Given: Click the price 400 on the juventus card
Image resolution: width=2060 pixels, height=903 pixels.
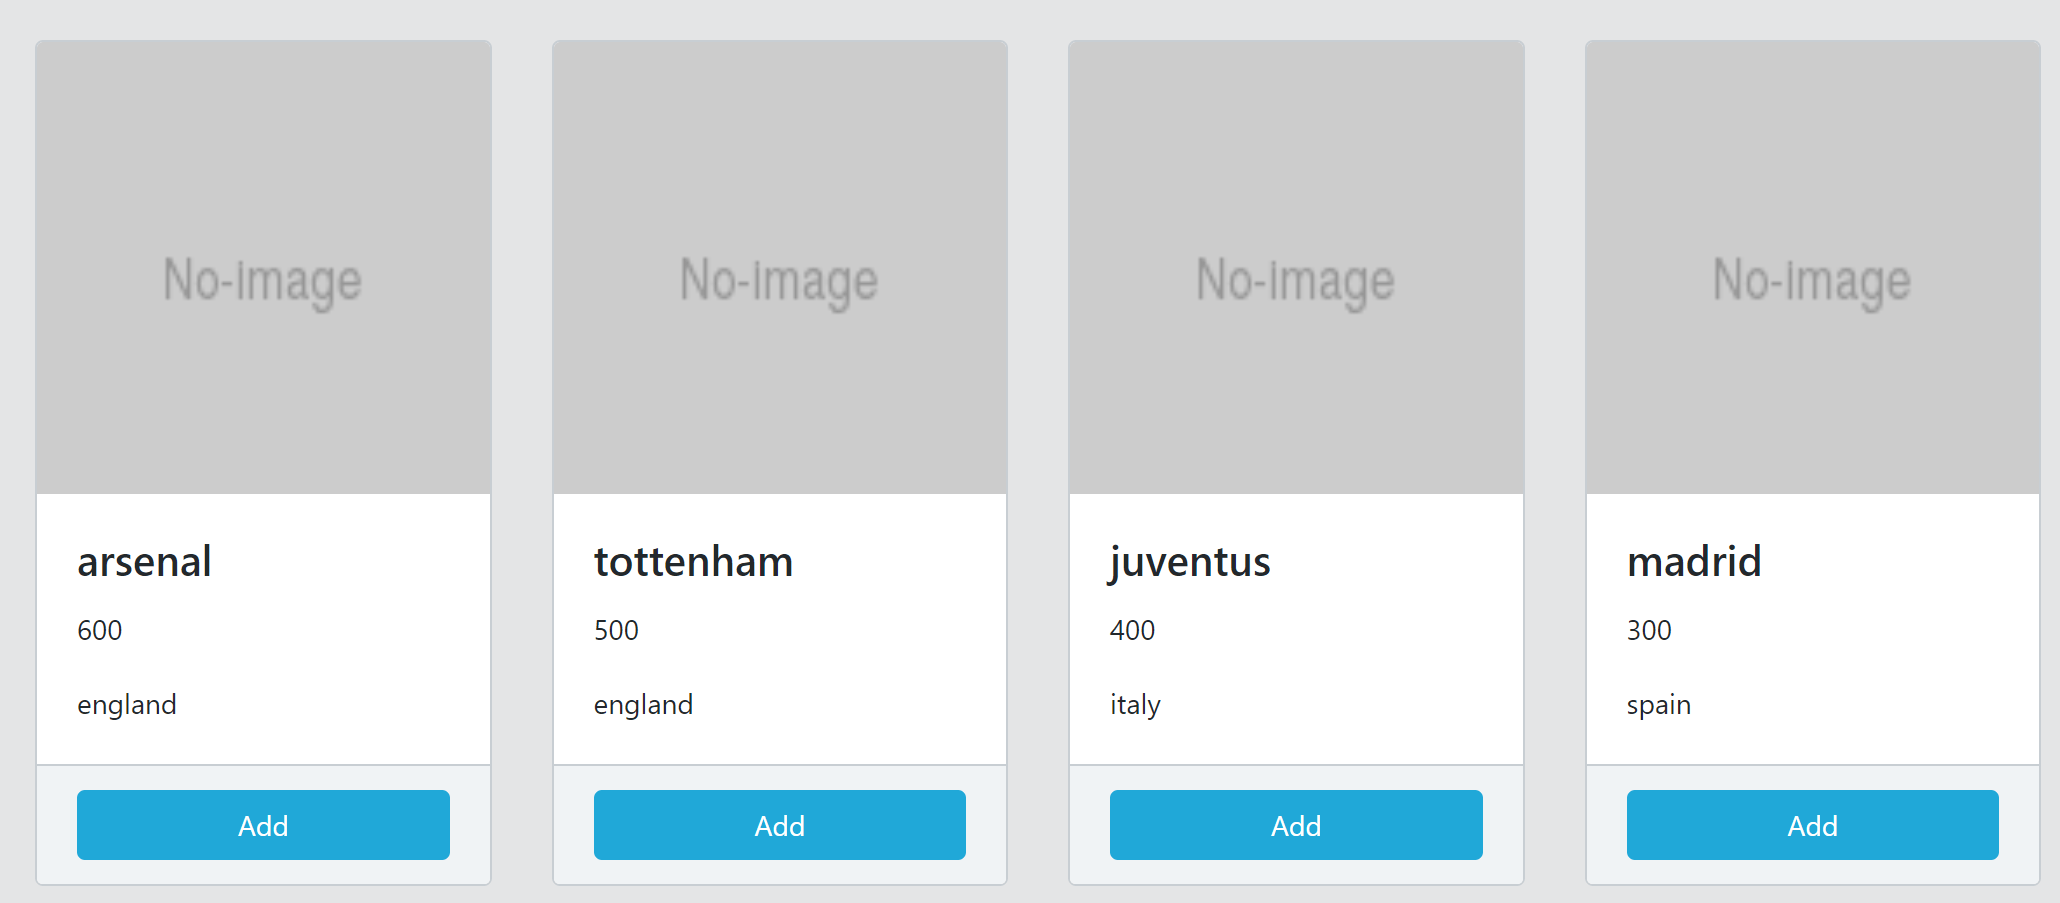Looking at the screenshot, I should pyautogui.click(x=1131, y=630).
